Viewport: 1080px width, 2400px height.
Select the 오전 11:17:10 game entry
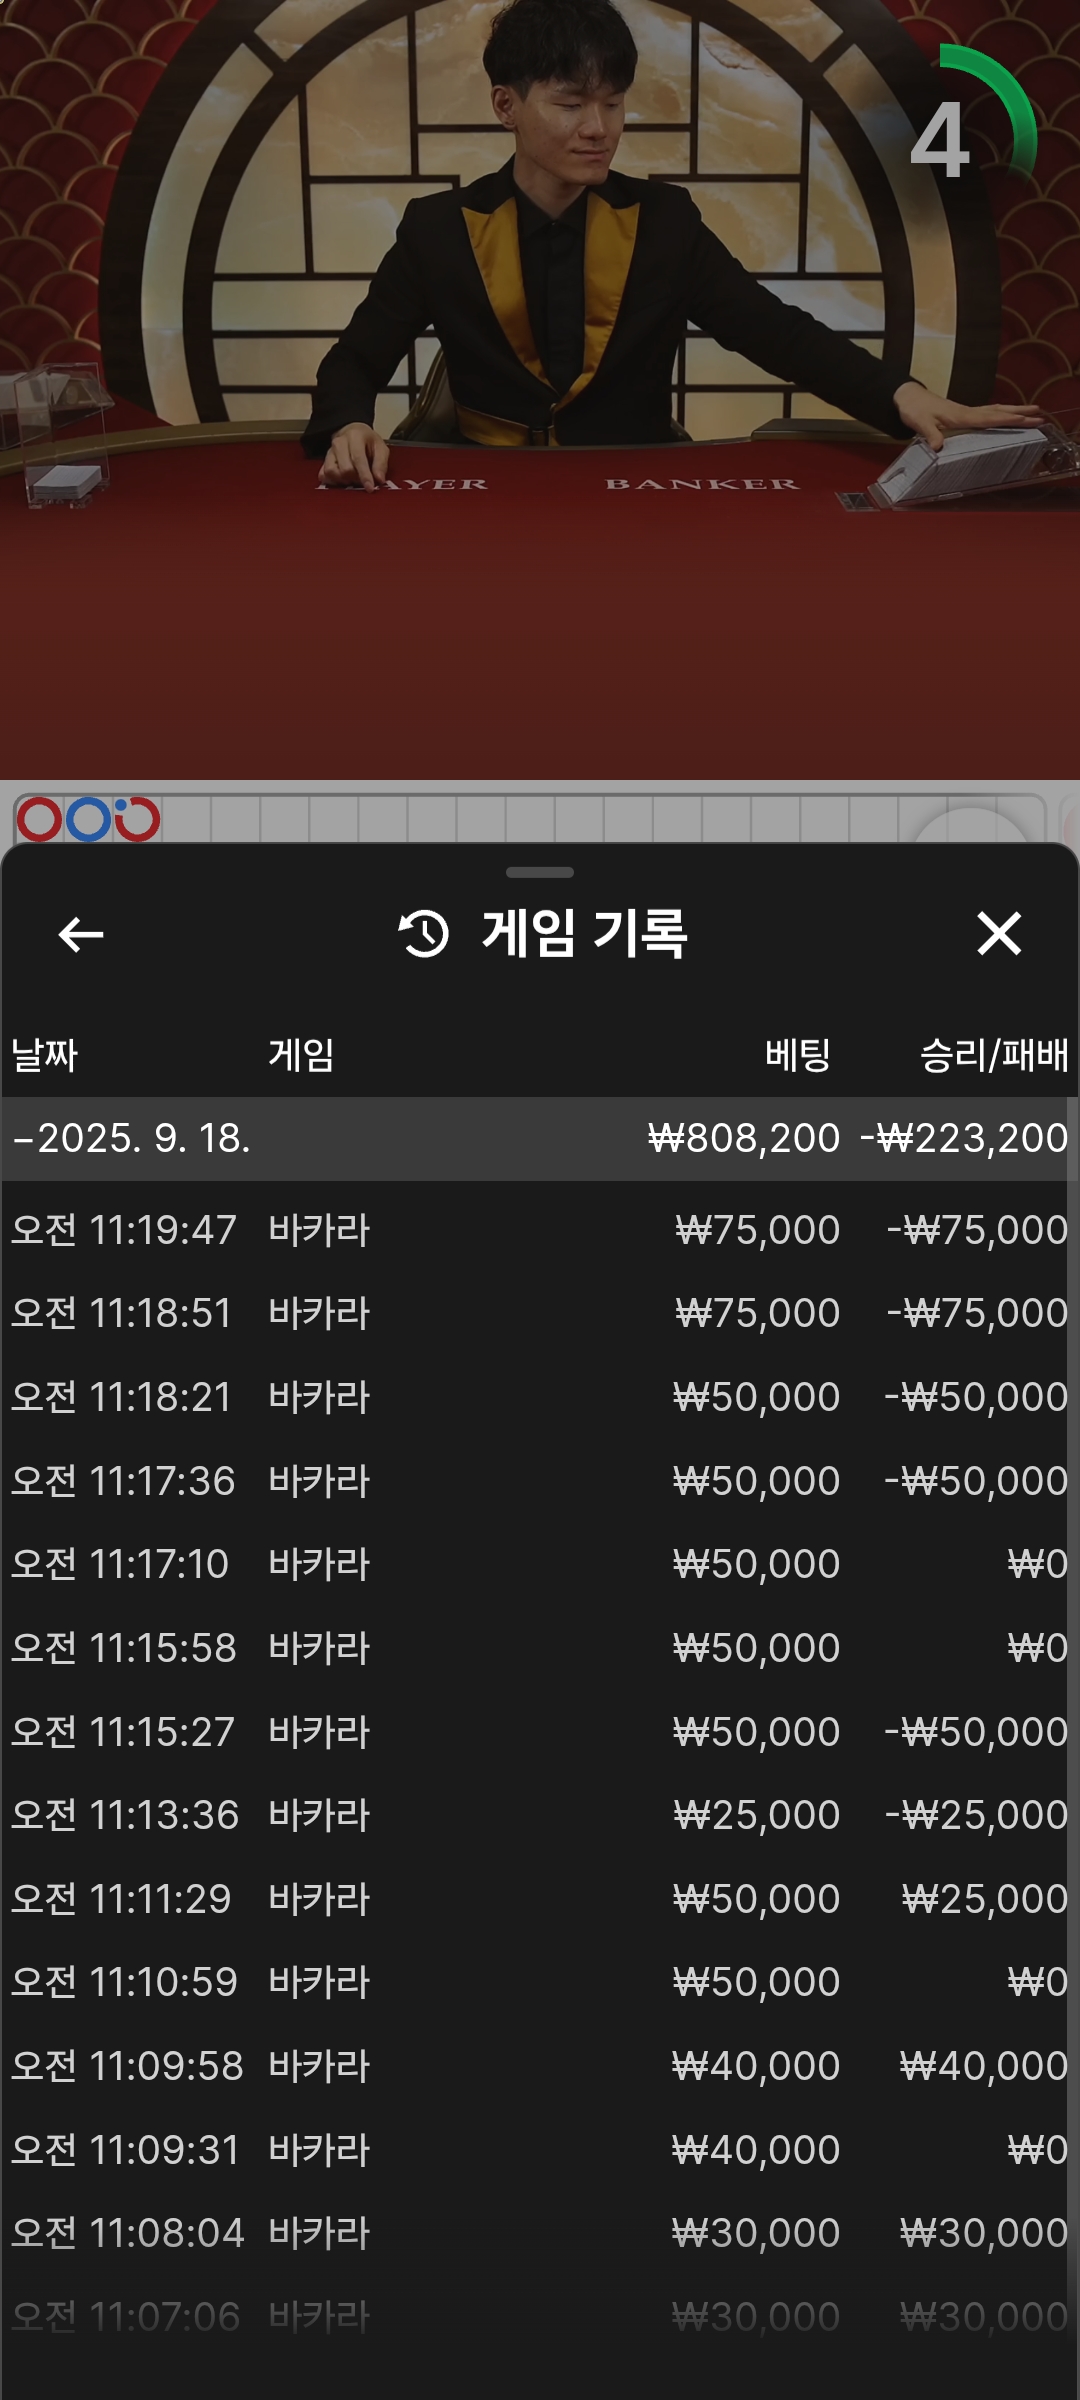tap(540, 1564)
